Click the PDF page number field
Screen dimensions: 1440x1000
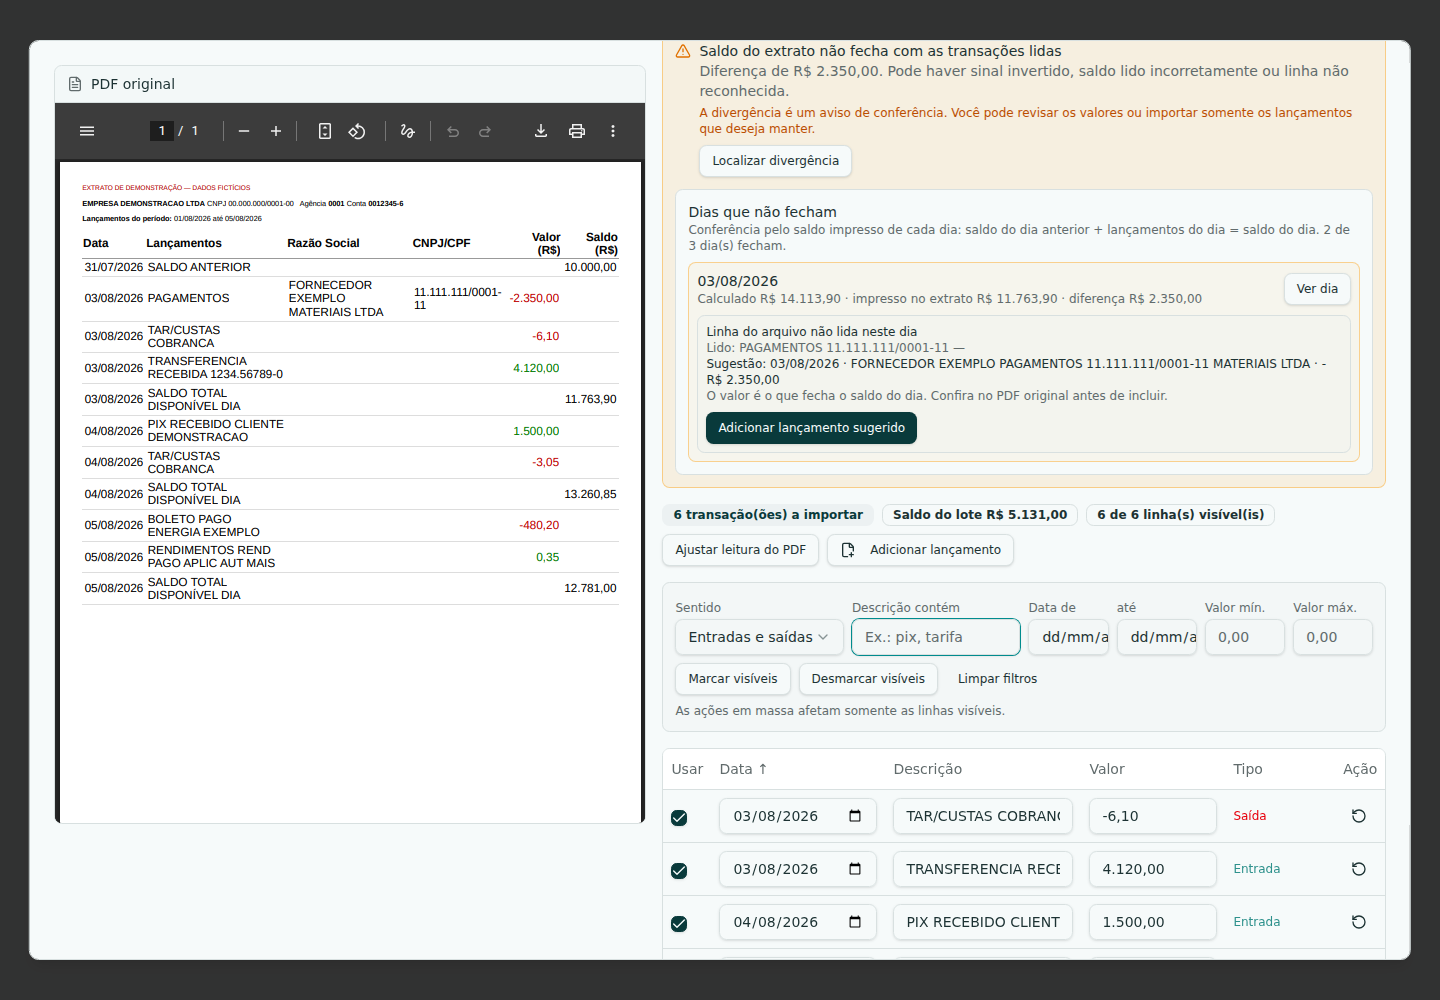point(162,131)
